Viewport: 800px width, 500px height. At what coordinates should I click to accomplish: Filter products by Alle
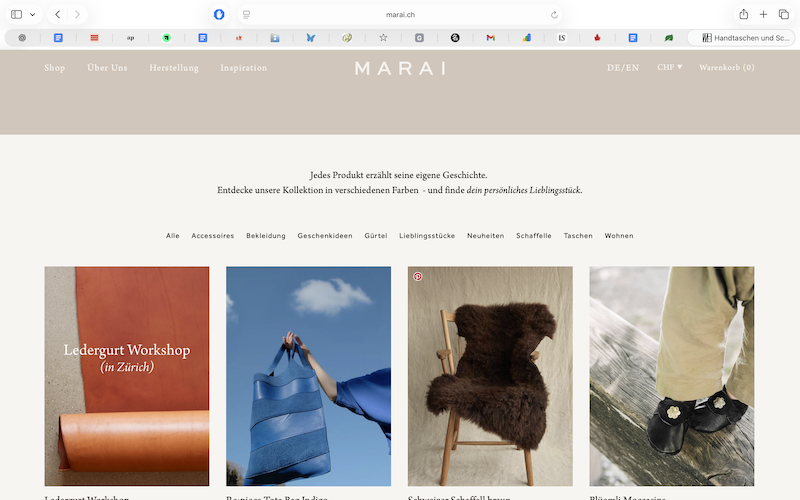pyautogui.click(x=172, y=236)
